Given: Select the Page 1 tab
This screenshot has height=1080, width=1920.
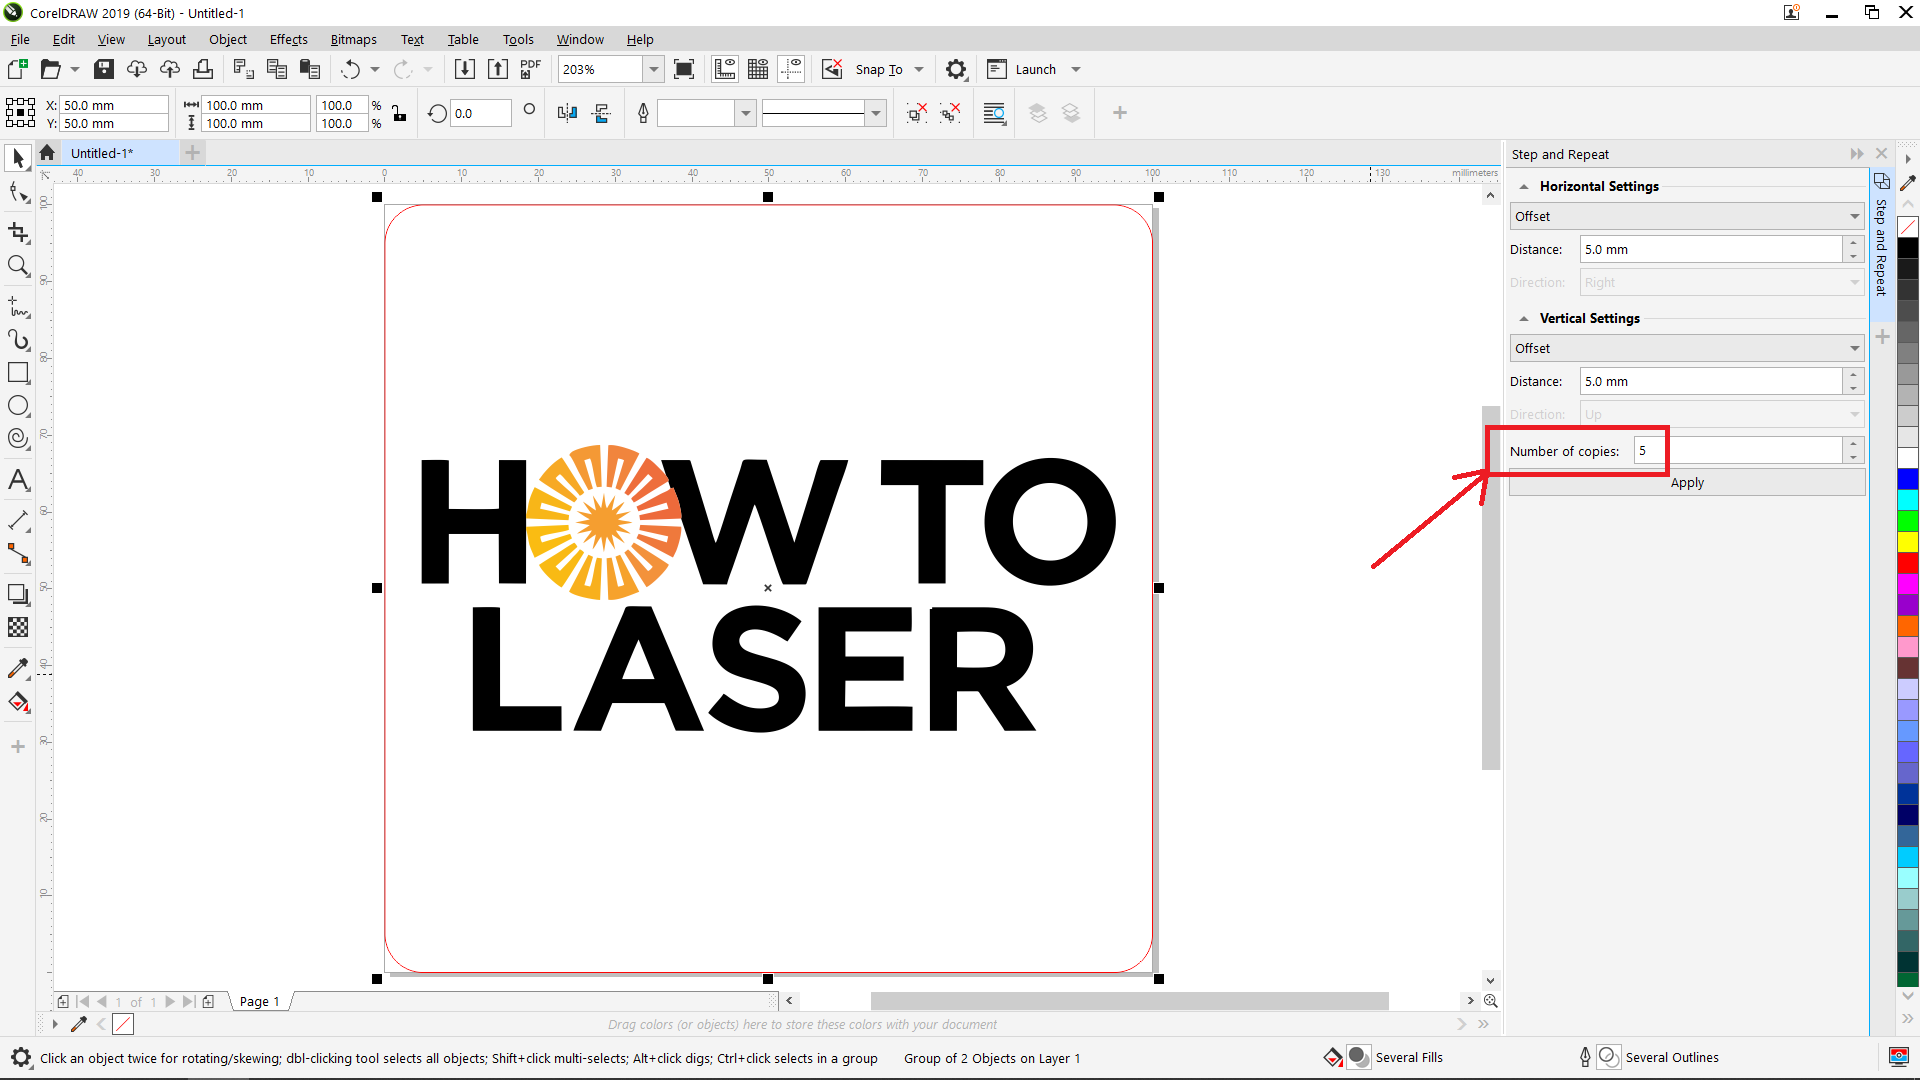Looking at the screenshot, I should [x=259, y=1001].
